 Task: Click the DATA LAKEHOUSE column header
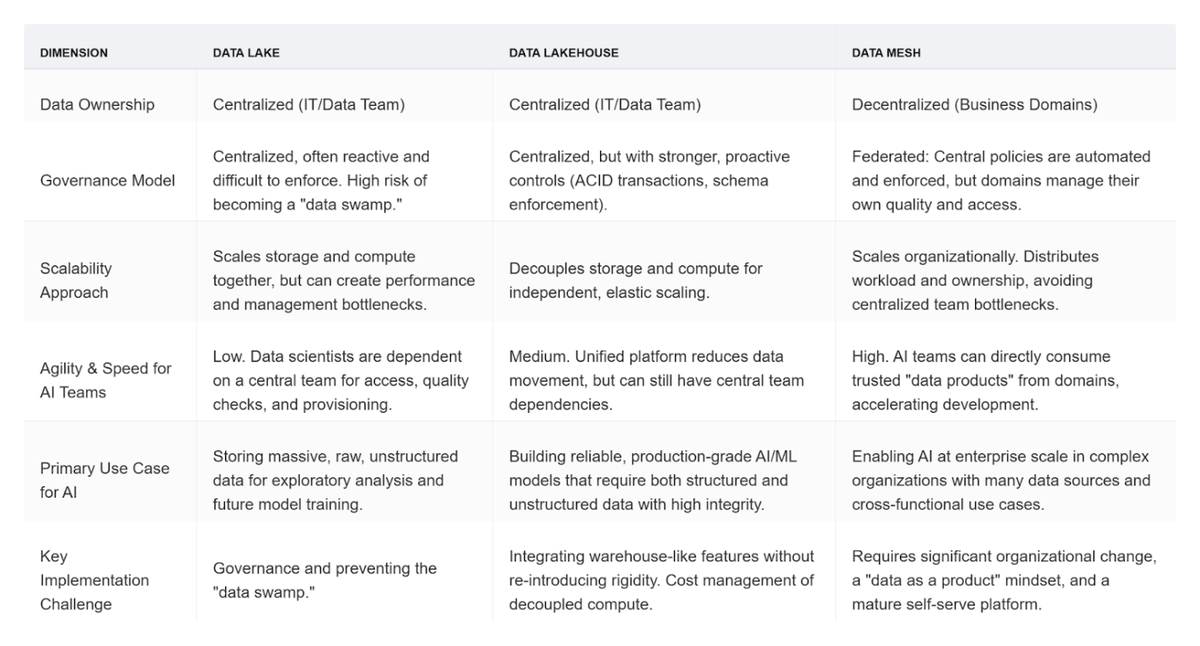(563, 52)
